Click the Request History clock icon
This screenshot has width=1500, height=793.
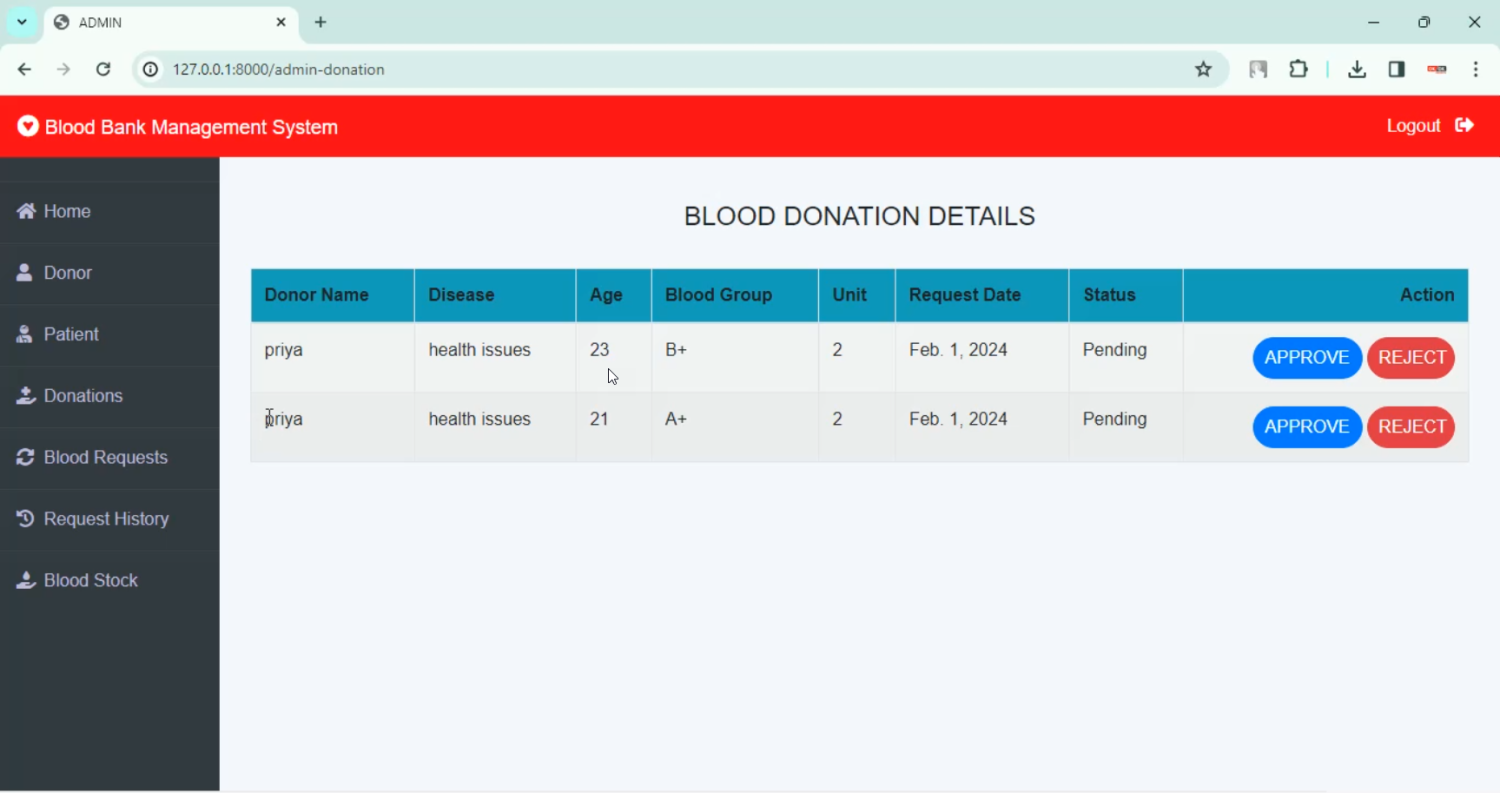pos(26,519)
